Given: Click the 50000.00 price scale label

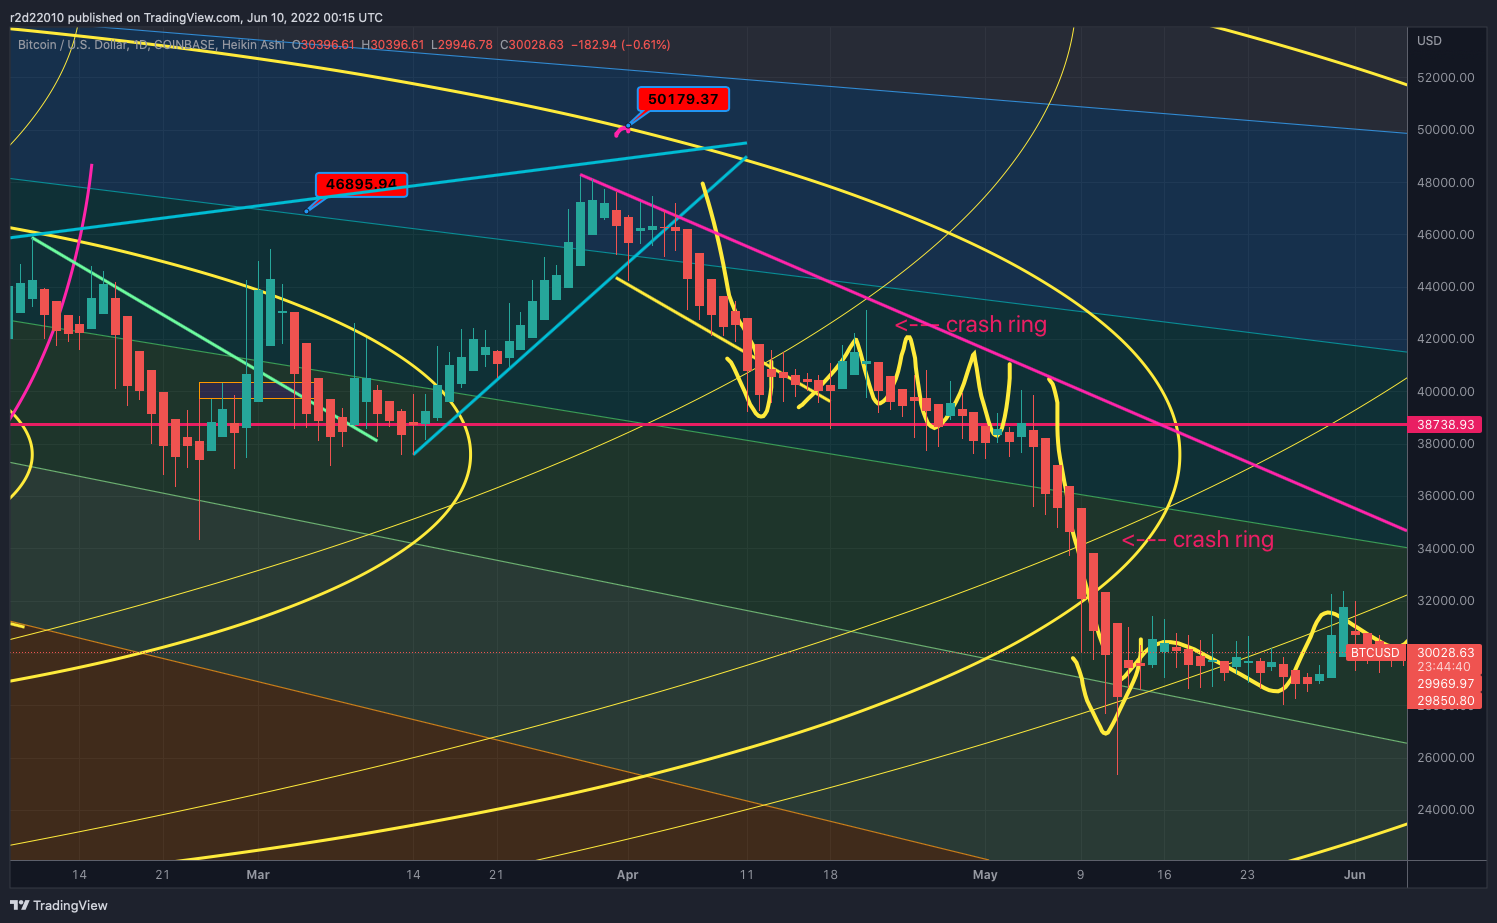Looking at the screenshot, I should click(1446, 130).
